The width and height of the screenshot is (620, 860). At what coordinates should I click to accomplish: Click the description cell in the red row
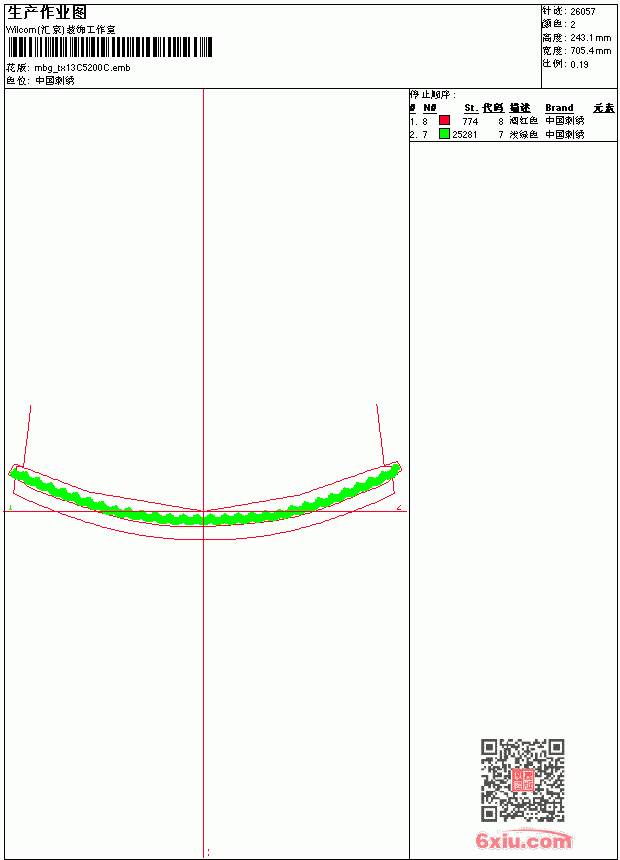pos(523,121)
